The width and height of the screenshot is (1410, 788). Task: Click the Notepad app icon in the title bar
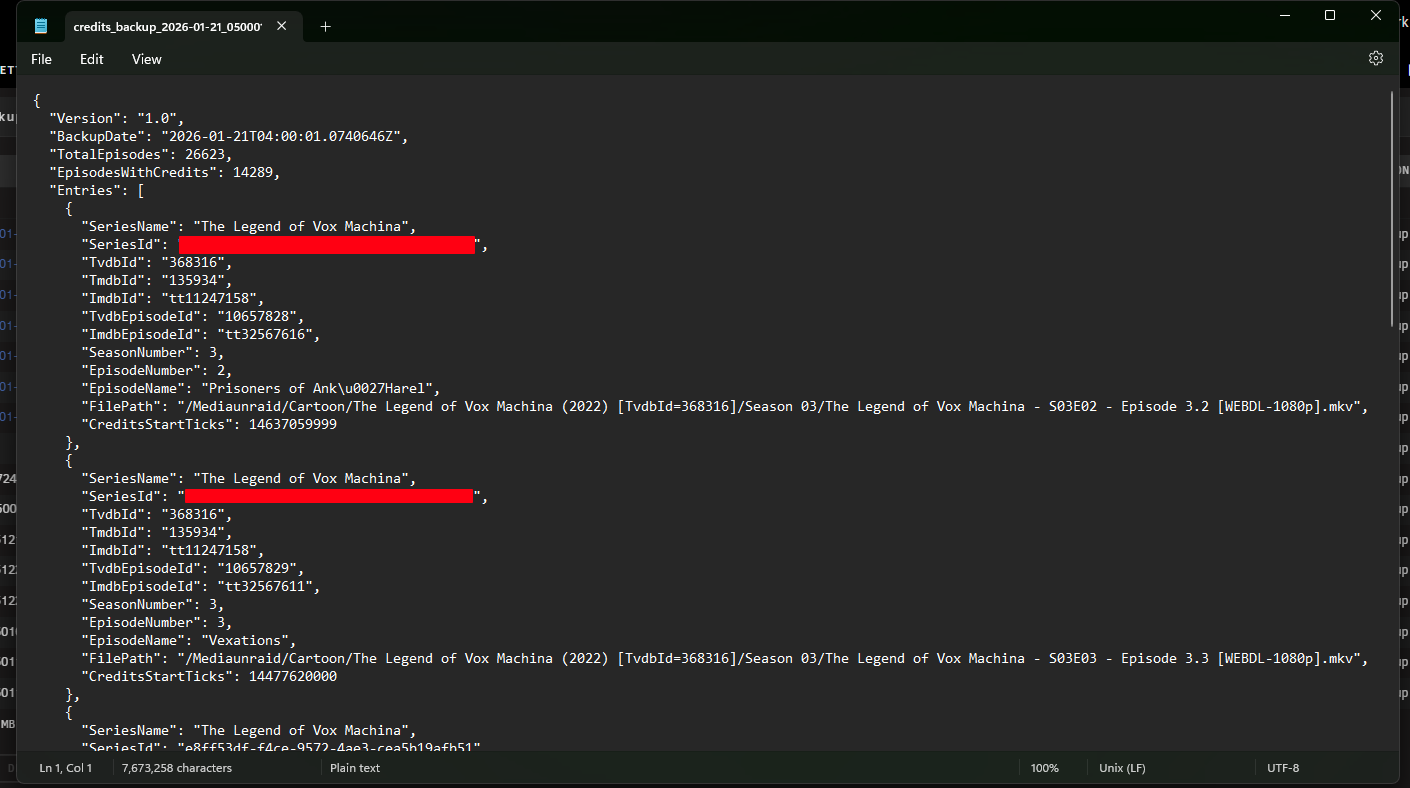click(x=41, y=26)
